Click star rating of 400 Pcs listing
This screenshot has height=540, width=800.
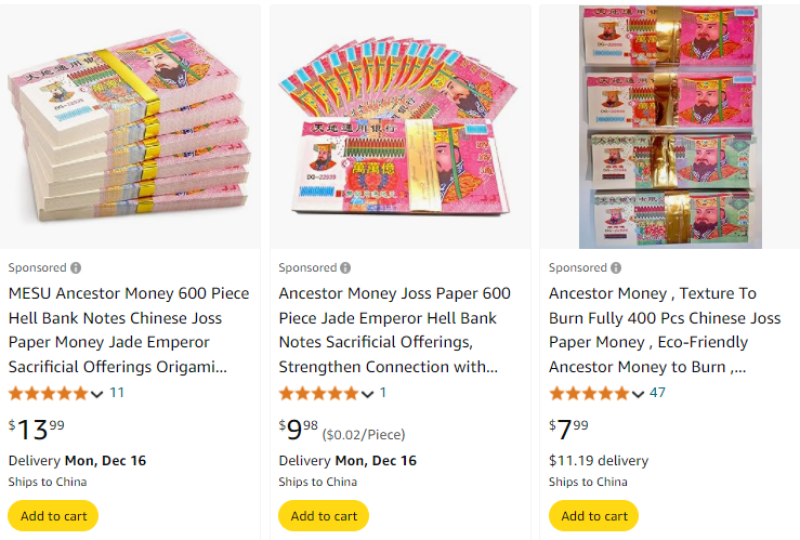click(x=588, y=393)
